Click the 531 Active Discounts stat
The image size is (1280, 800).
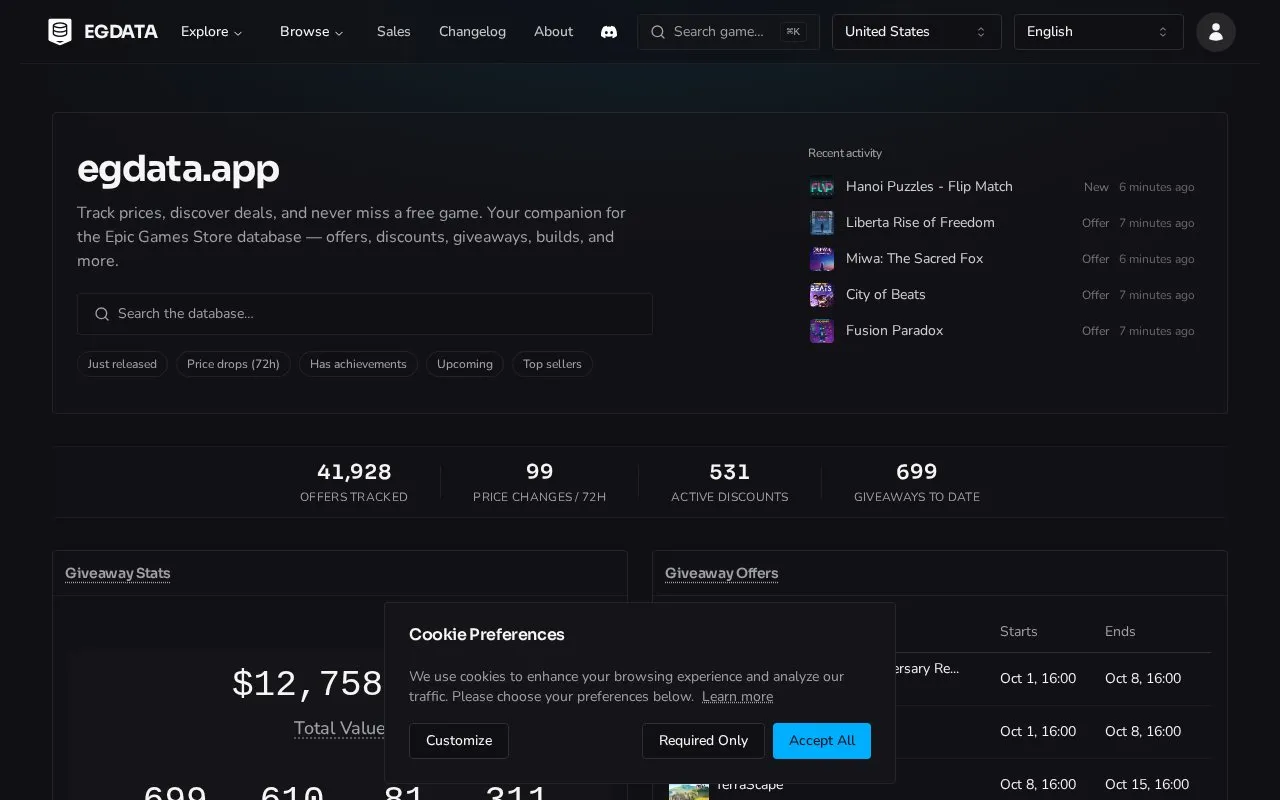[x=730, y=482]
